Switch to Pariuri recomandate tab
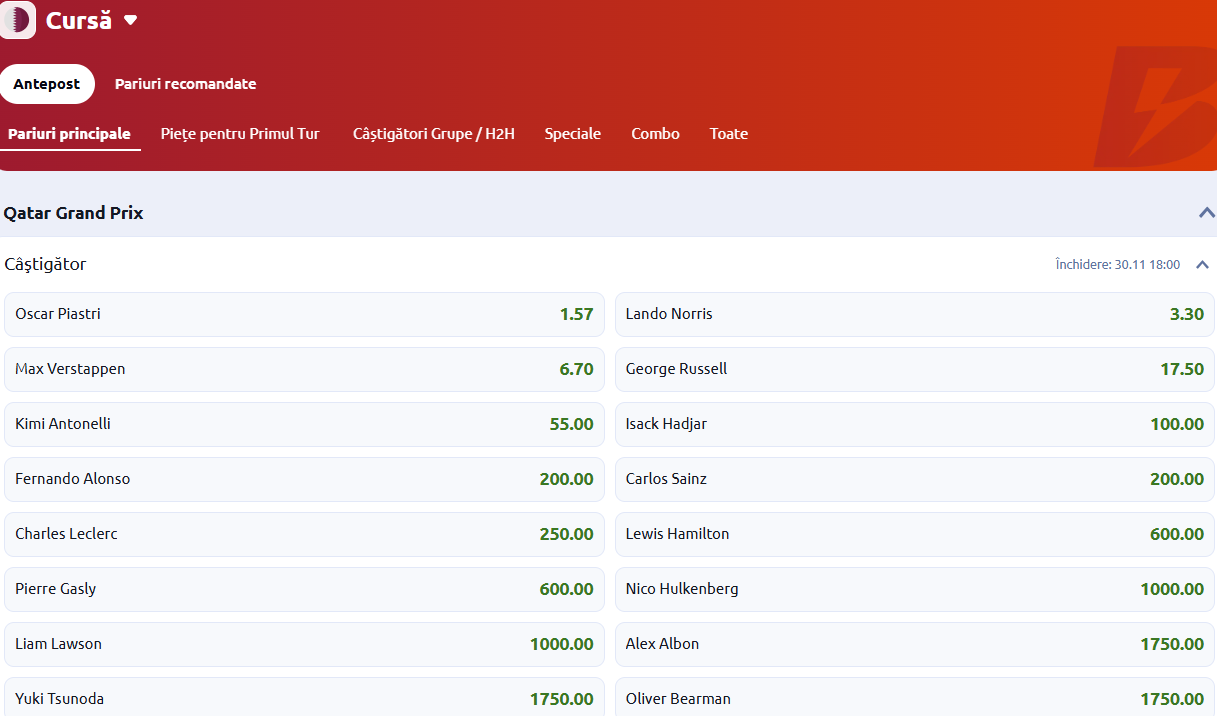1217x716 pixels. click(185, 84)
